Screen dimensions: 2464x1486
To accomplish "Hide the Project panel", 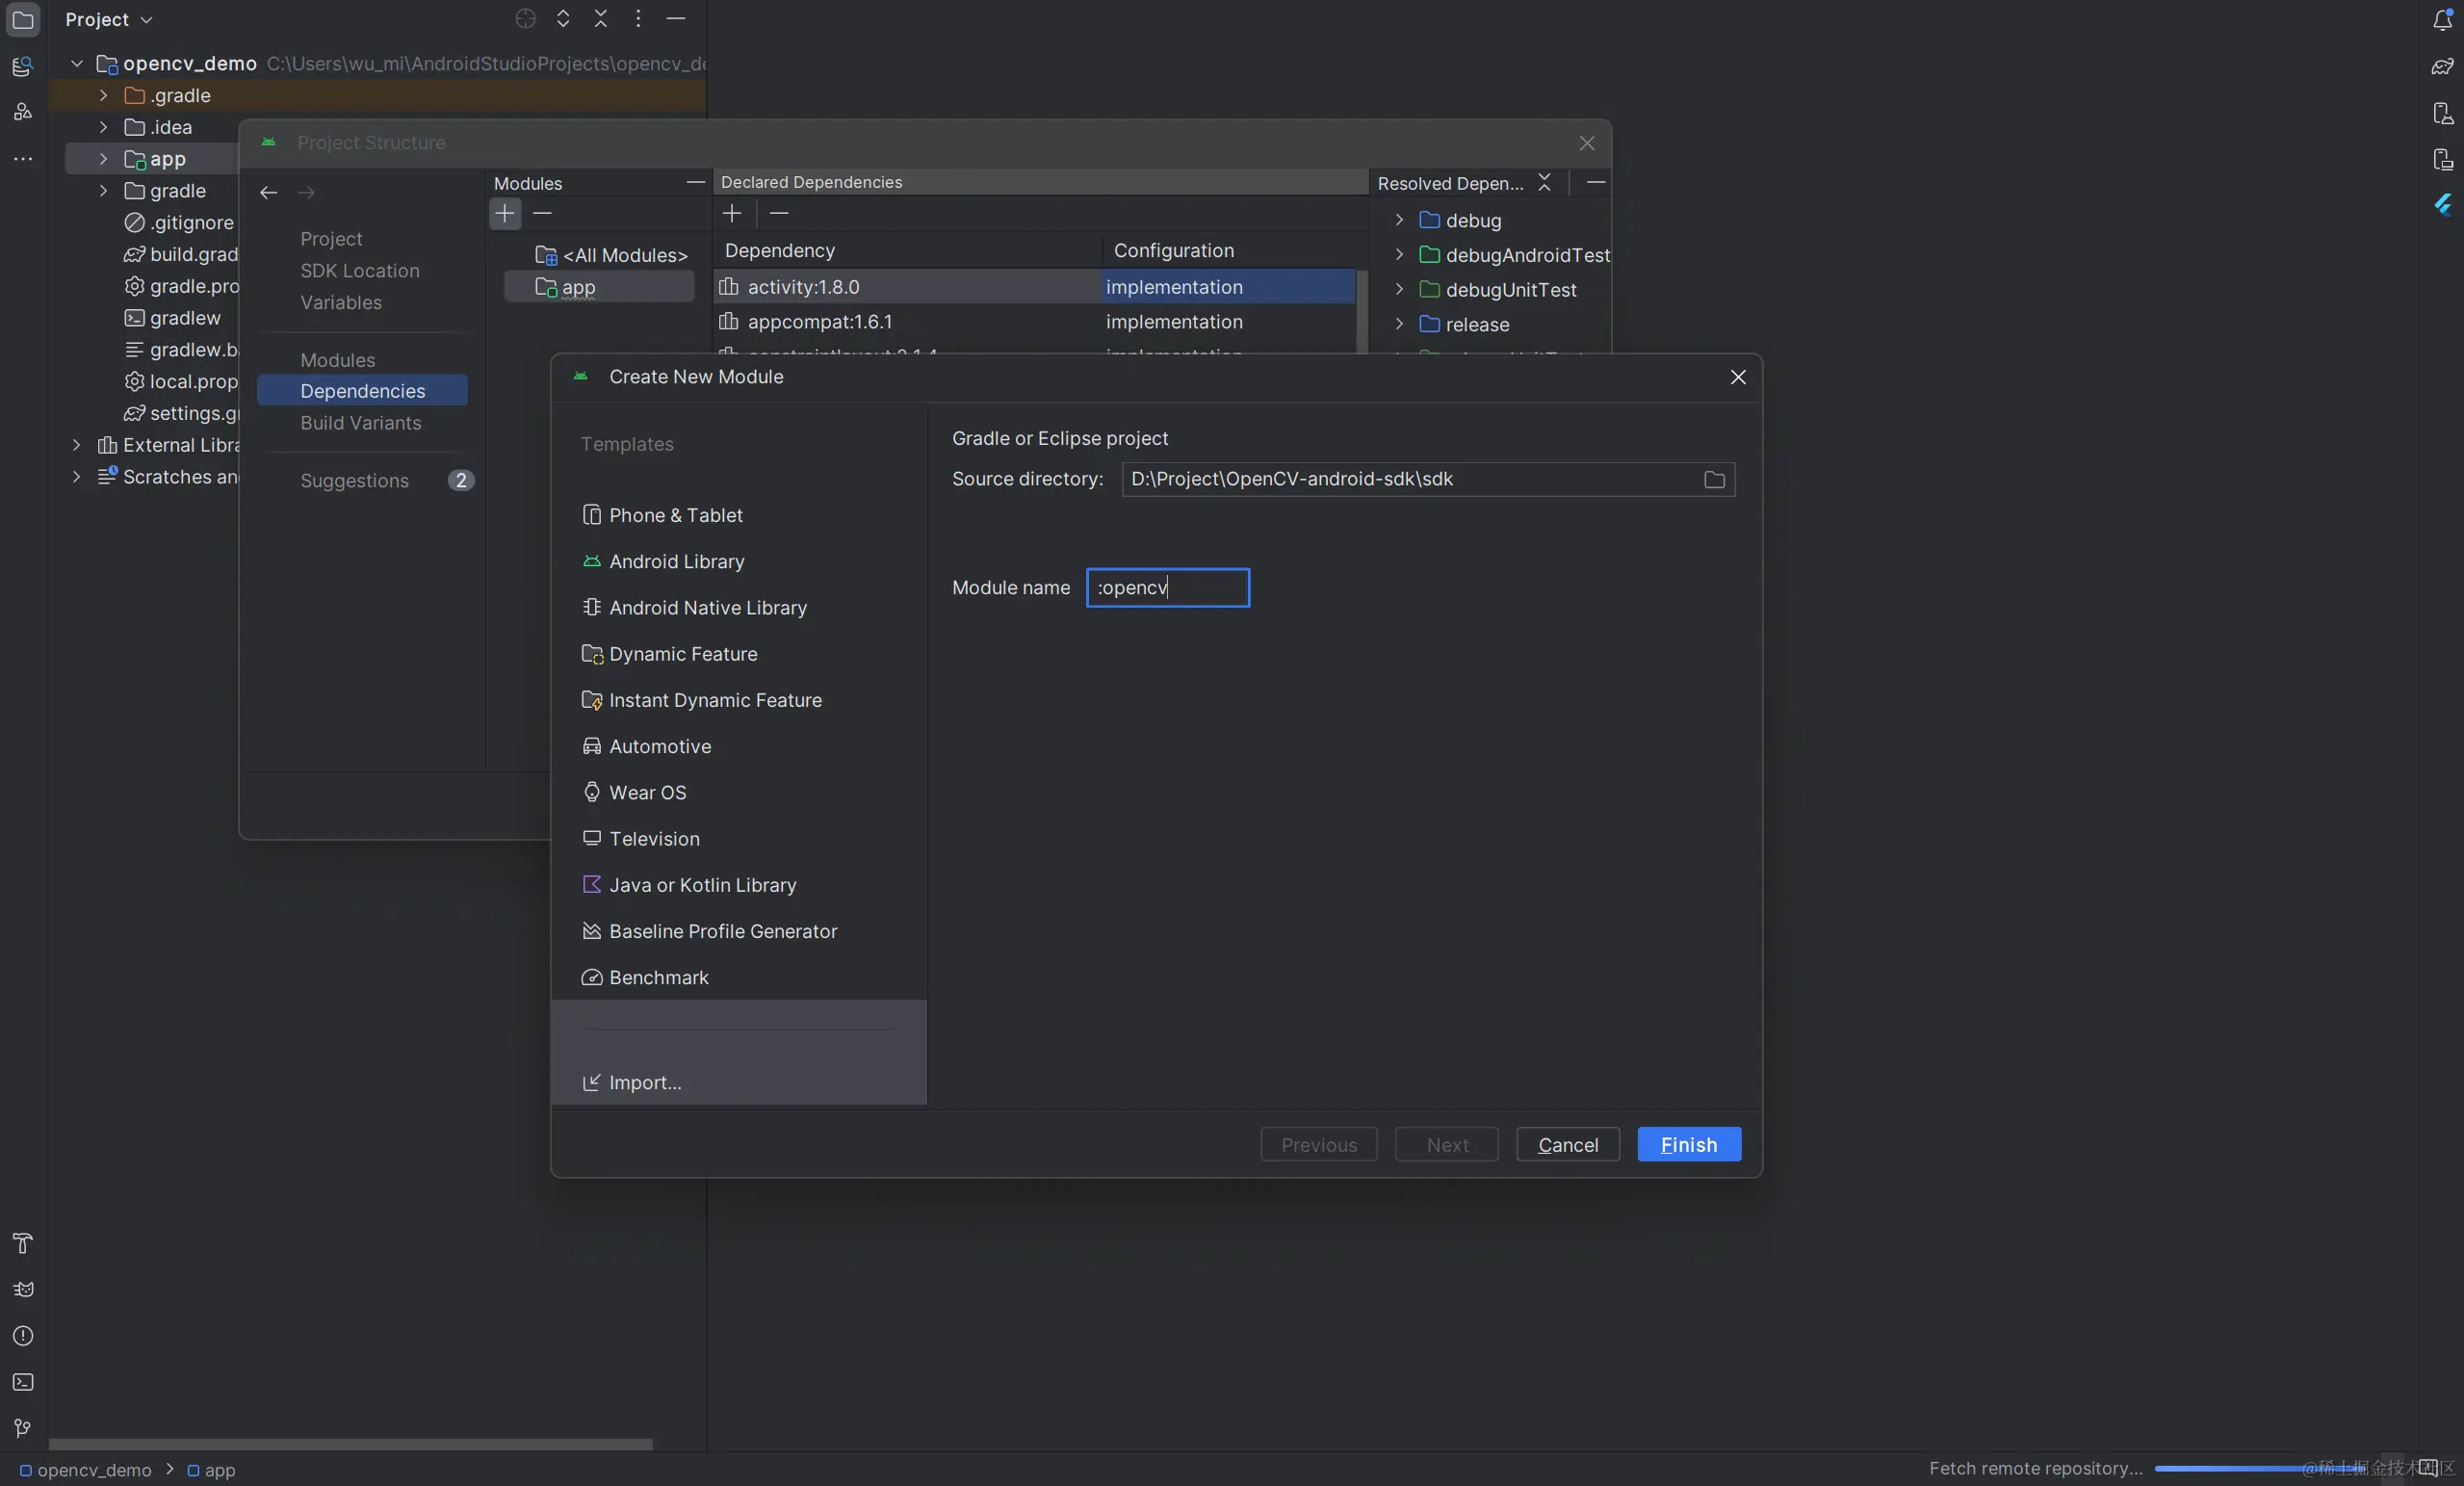I will [676, 19].
